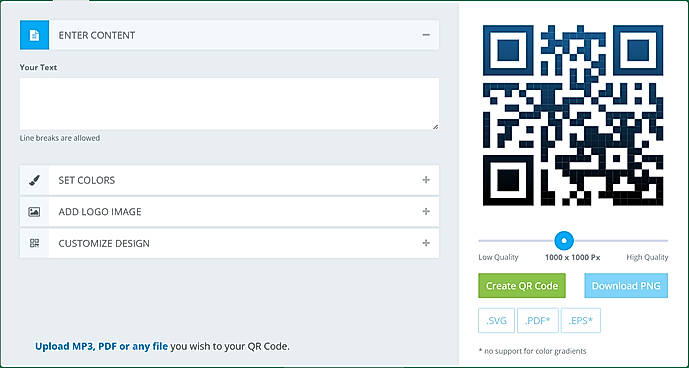Click the ADD LOGO IMAGE label
Viewport: 689px width, 368px height.
(100, 212)
